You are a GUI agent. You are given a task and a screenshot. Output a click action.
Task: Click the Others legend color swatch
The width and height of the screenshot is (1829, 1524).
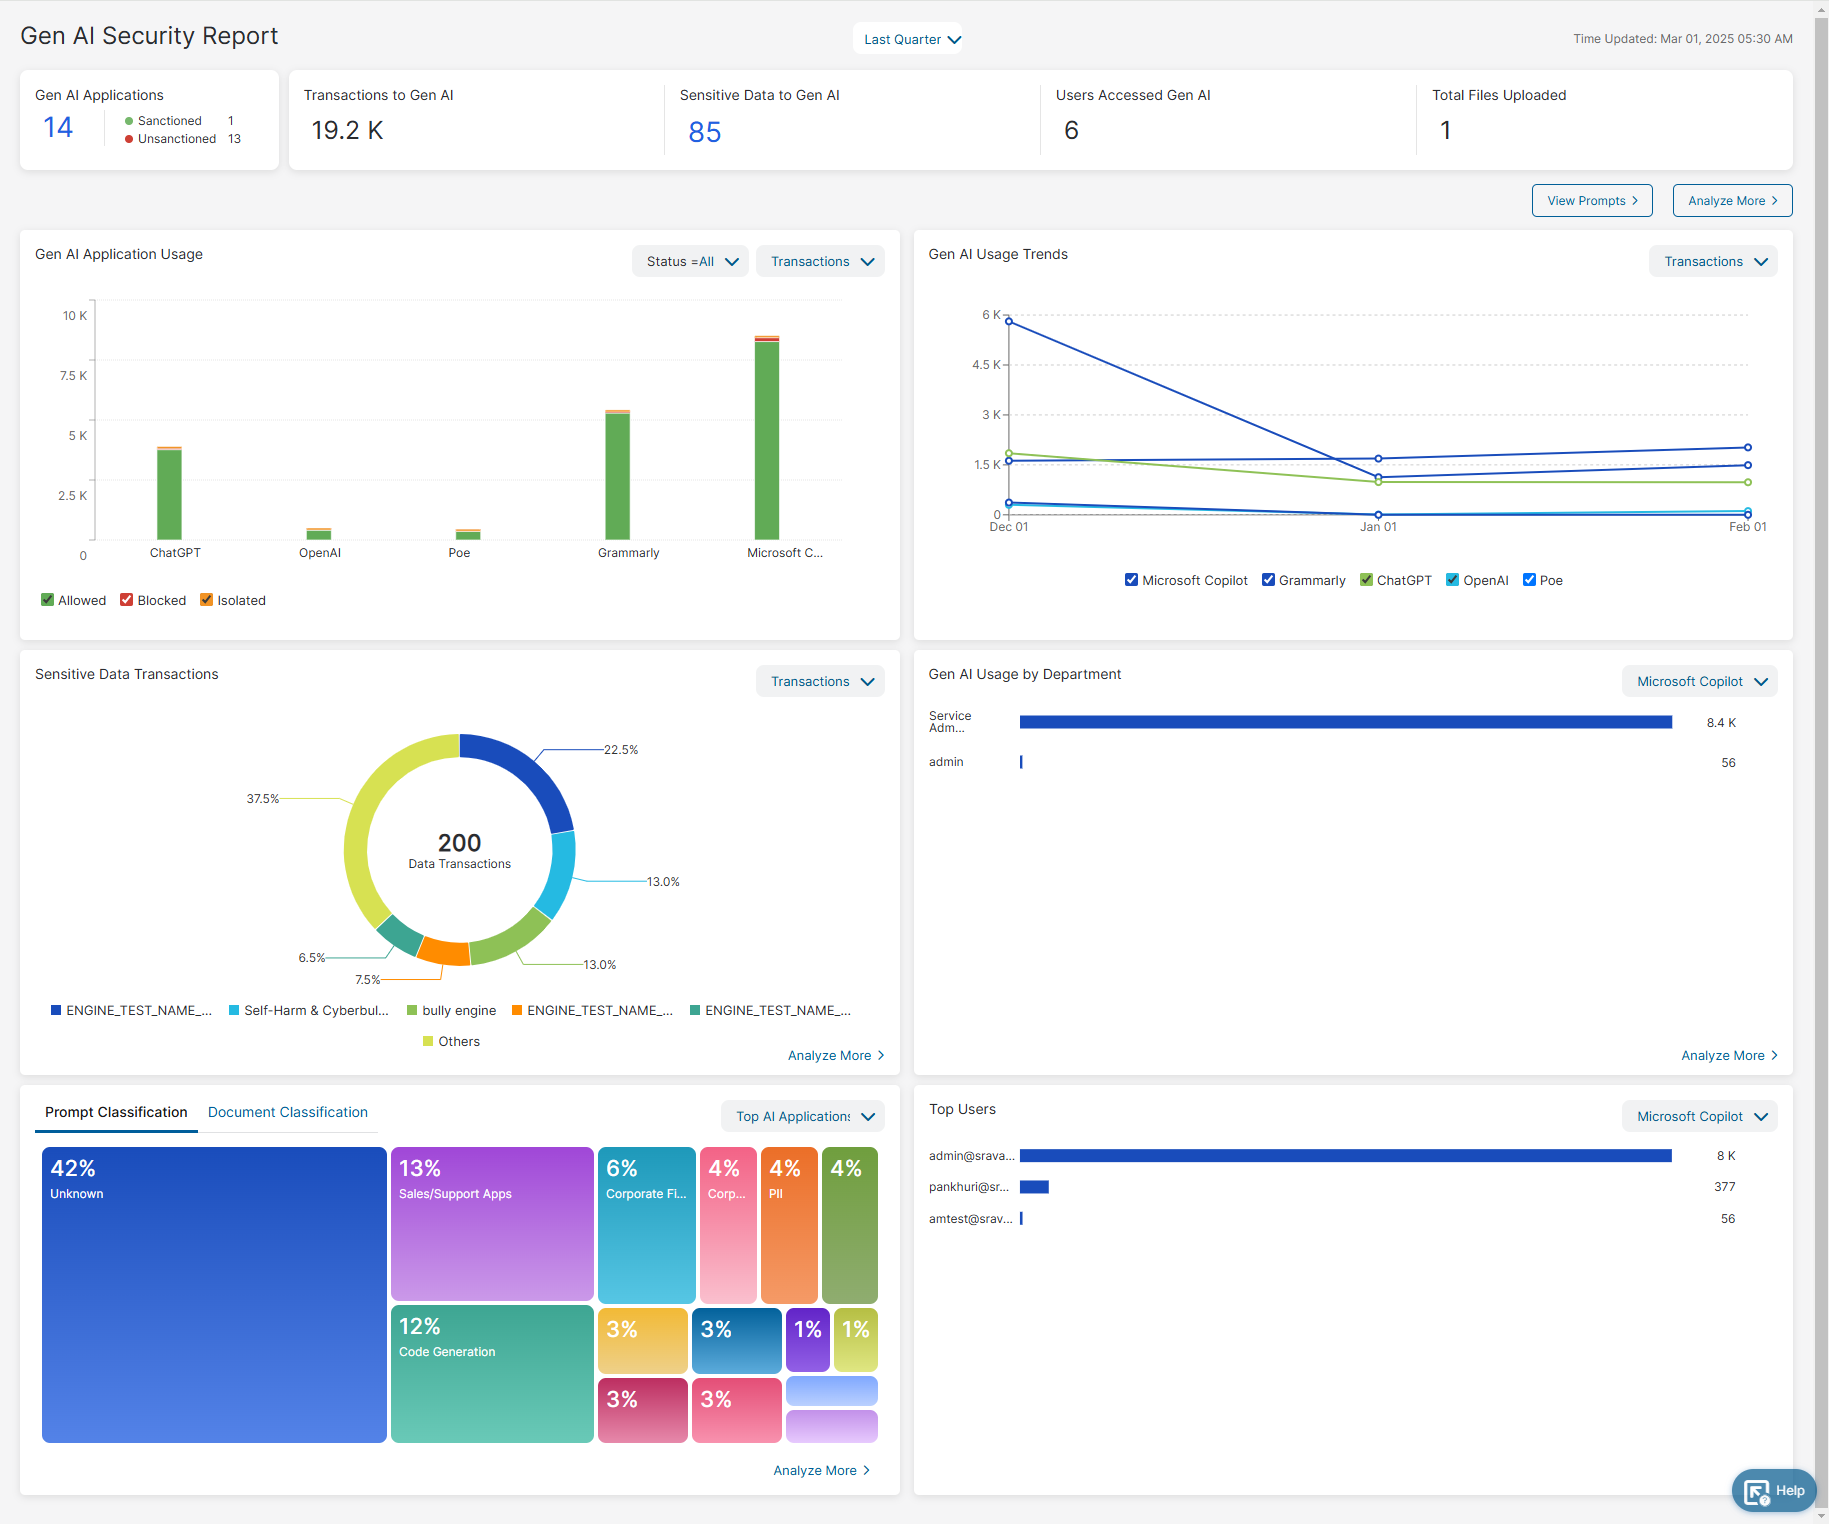428,1041
